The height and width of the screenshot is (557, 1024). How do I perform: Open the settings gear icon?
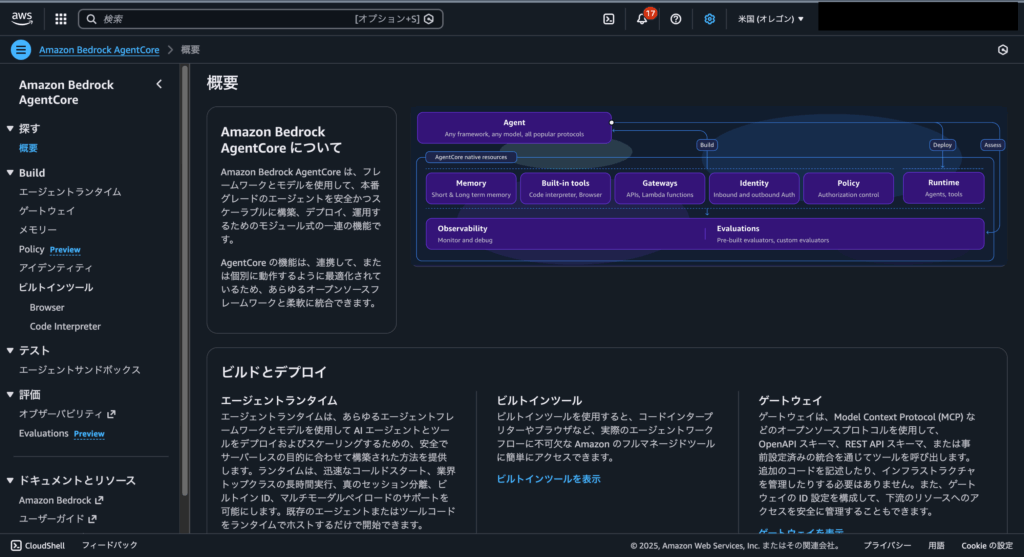(710, 18)
